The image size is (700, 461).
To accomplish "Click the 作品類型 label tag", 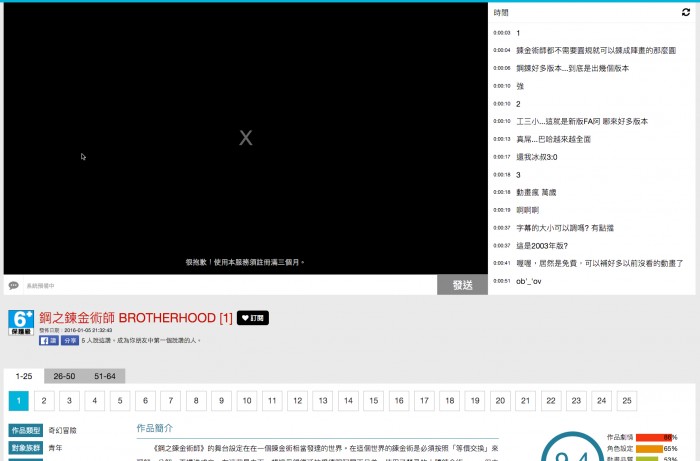I will [26, 431].
